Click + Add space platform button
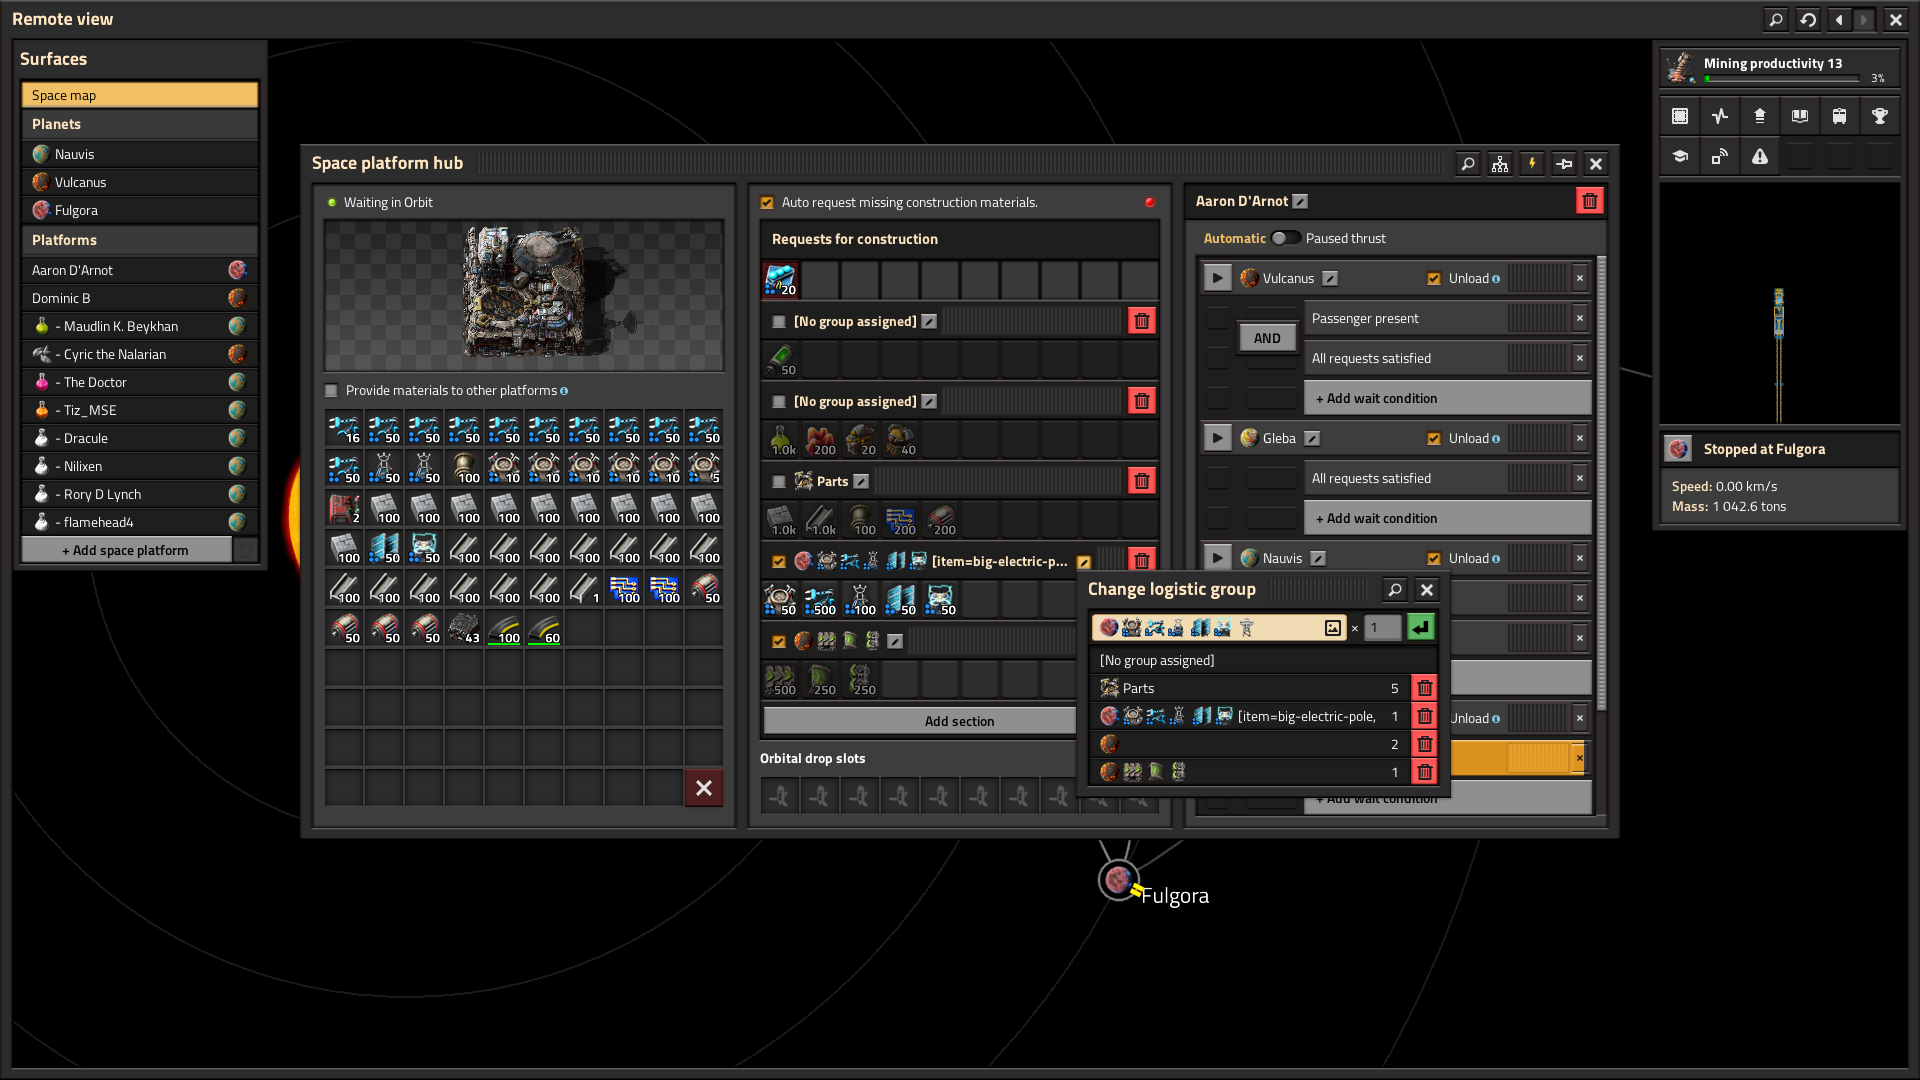This screenshot has width=1920, height=1080. 126,550
